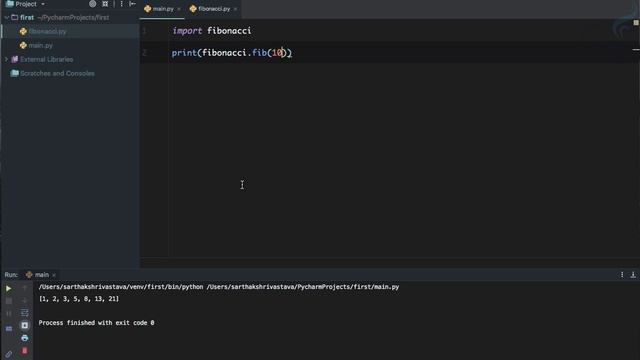Toggle soft-wrap in the run console
Screen dimensions: 640x360
(24, 313)
